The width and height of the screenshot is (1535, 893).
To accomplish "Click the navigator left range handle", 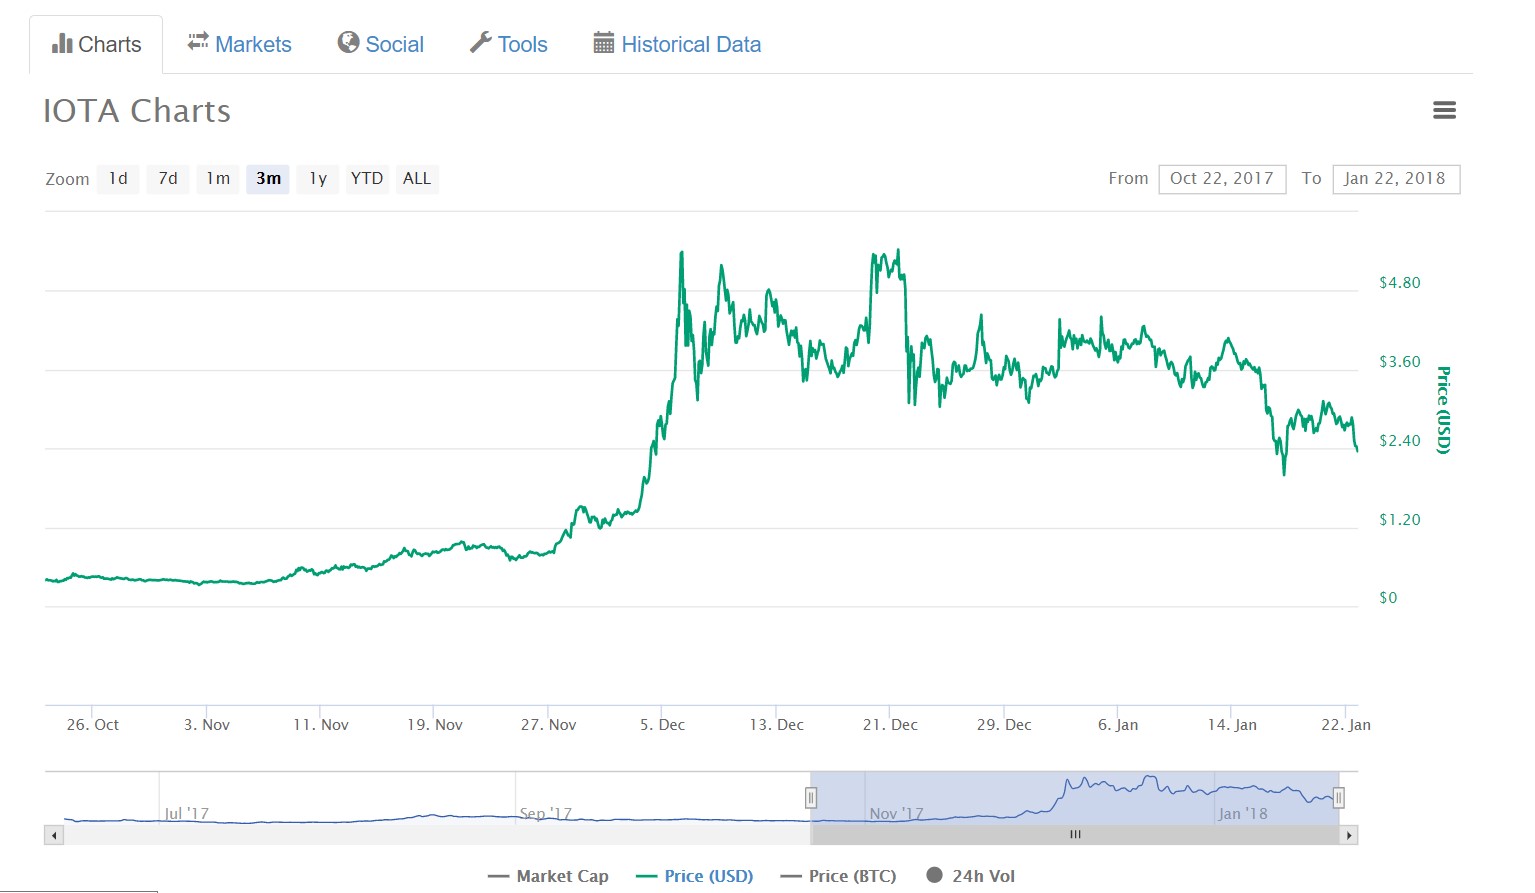I will 811,797.
